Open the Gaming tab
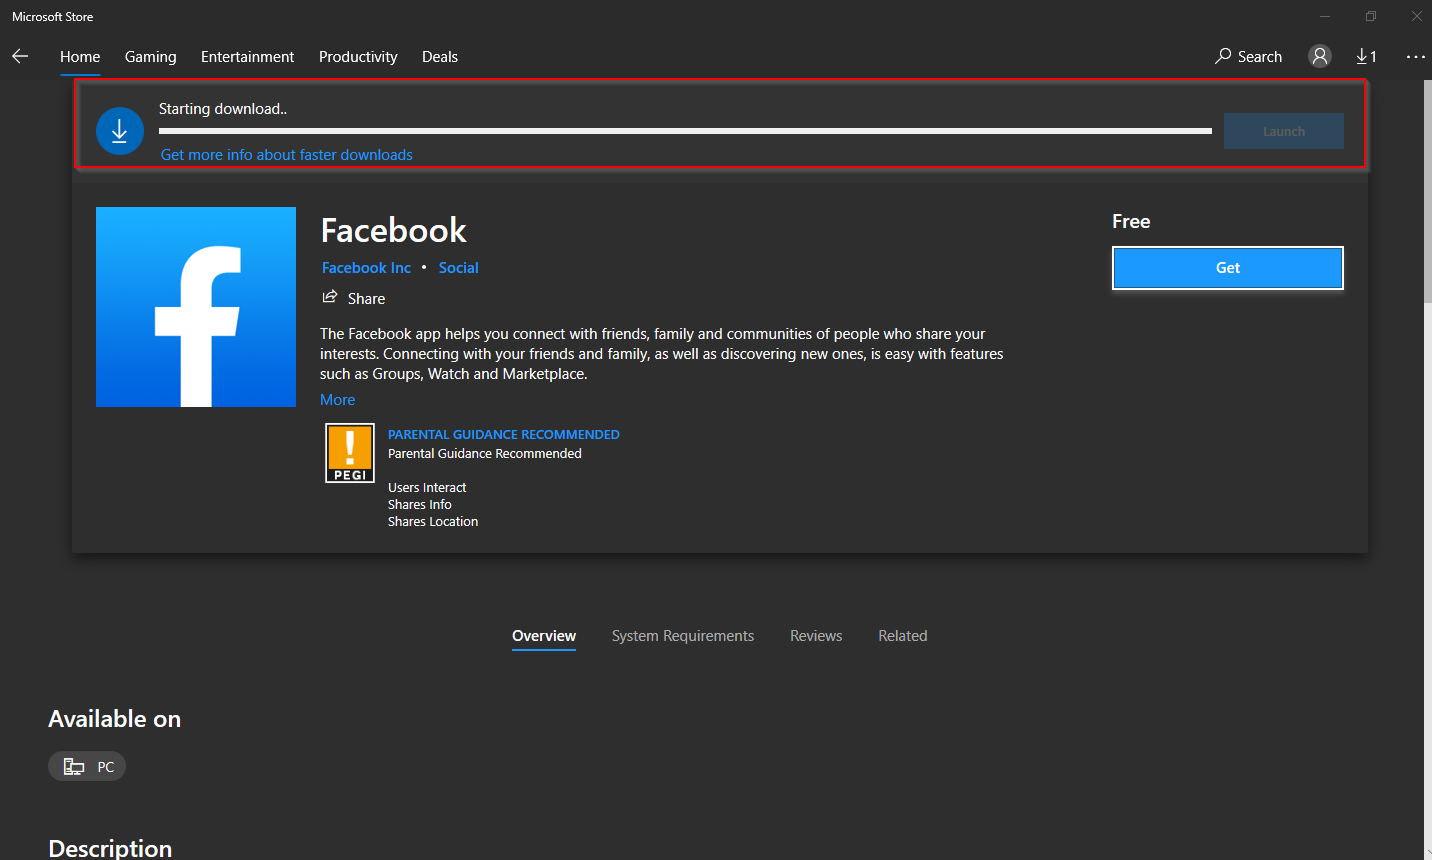 (151, 56)
